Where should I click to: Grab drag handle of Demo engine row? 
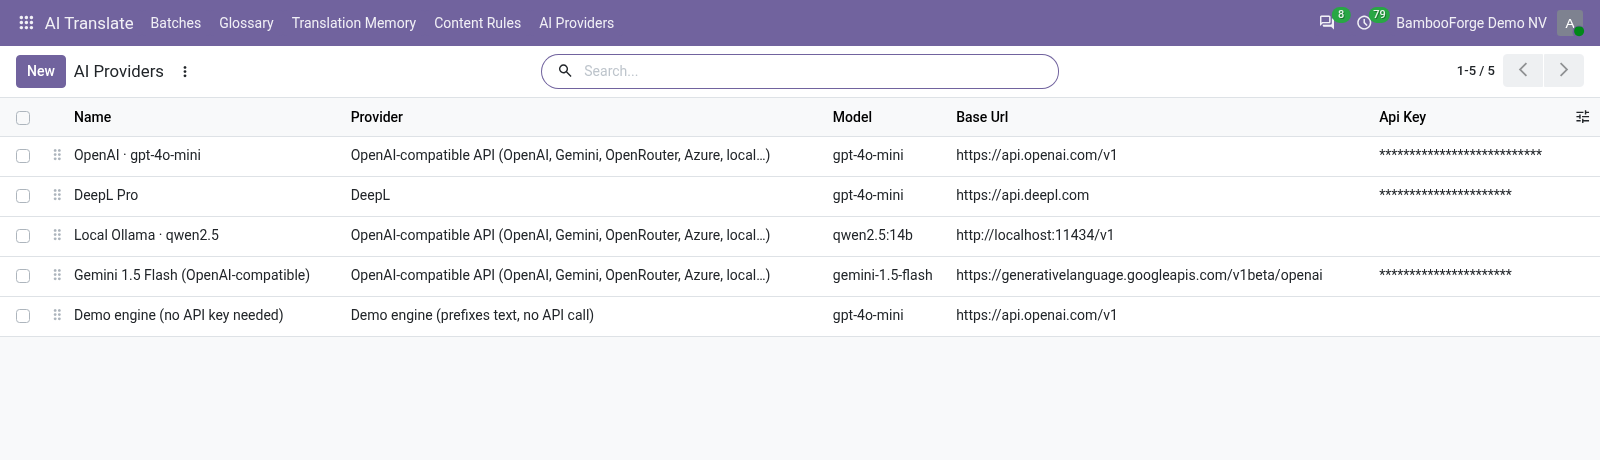point(57,315)
